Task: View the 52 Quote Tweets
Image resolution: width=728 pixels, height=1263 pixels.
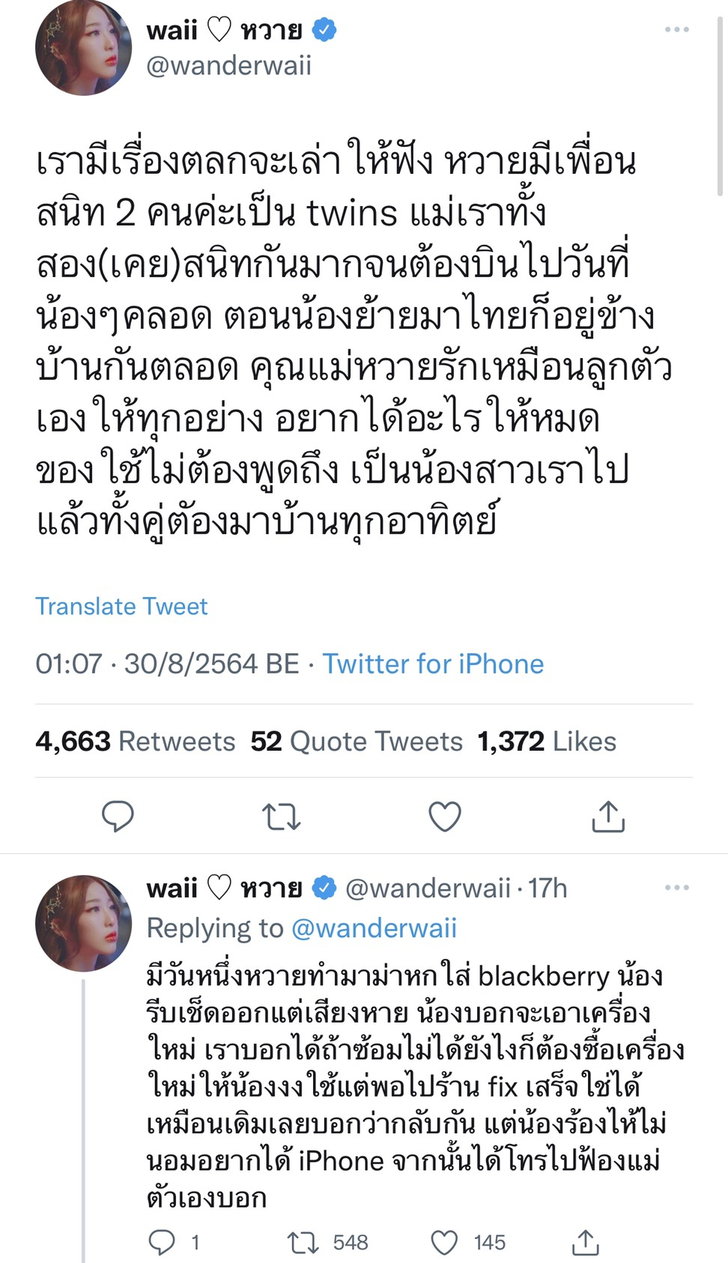Action: click(x=356, y=741)
